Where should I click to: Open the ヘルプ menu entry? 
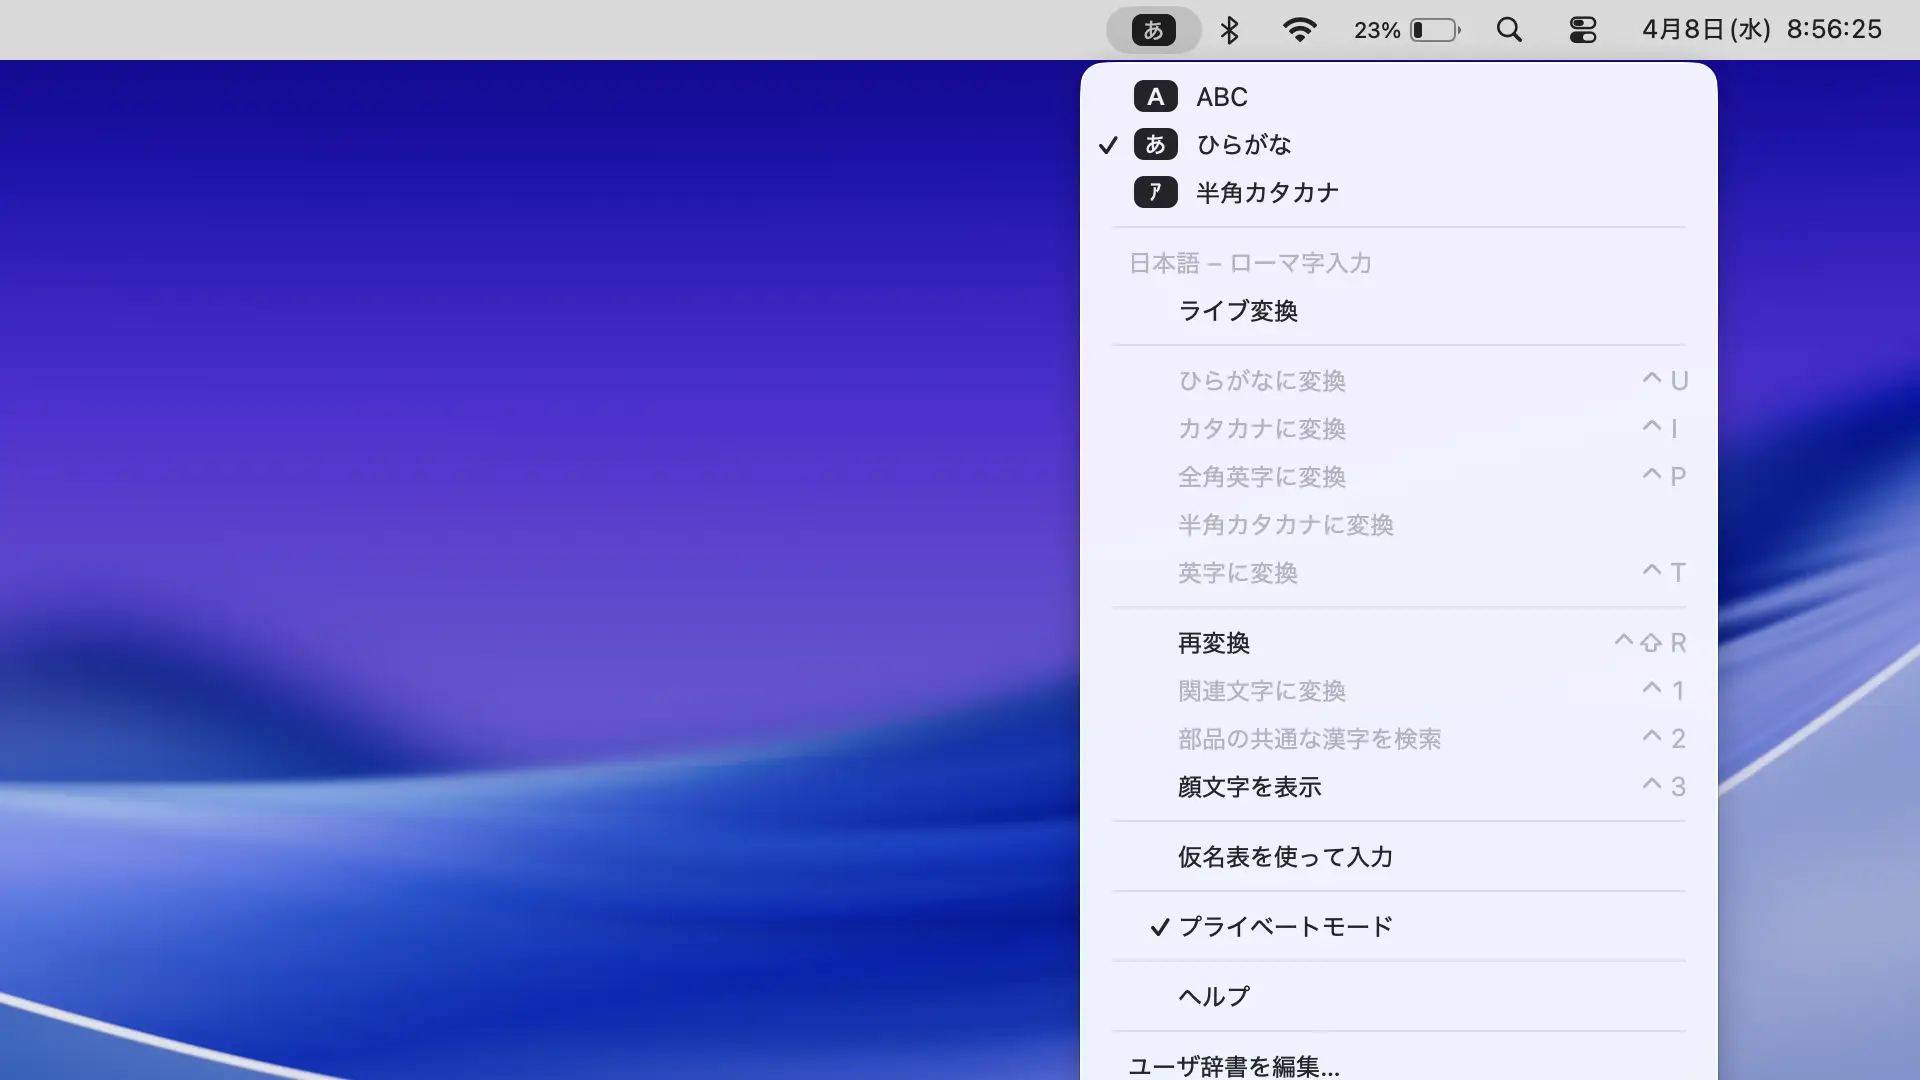1213,997
